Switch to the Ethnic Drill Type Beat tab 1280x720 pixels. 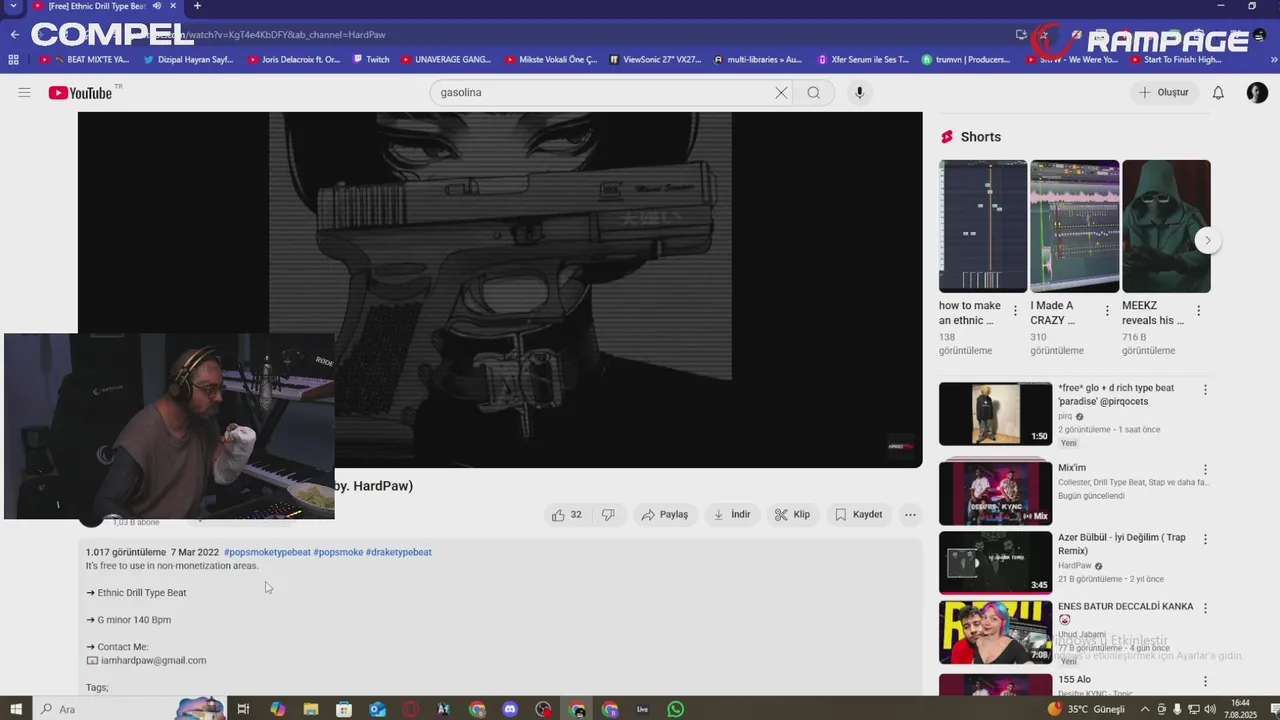pyautogui.click(x=105, y=6)
